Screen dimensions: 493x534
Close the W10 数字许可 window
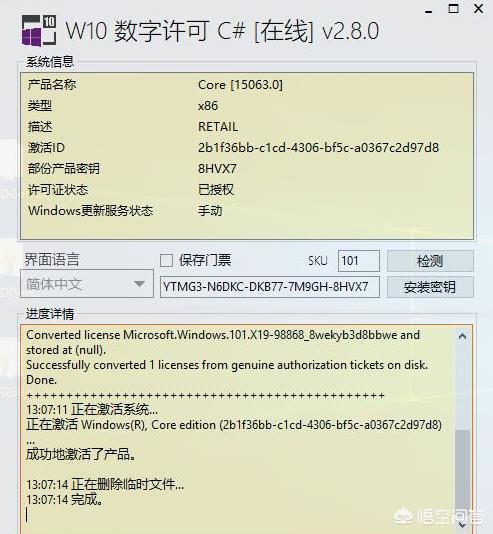pyautogui.click(x=478, y=9)
